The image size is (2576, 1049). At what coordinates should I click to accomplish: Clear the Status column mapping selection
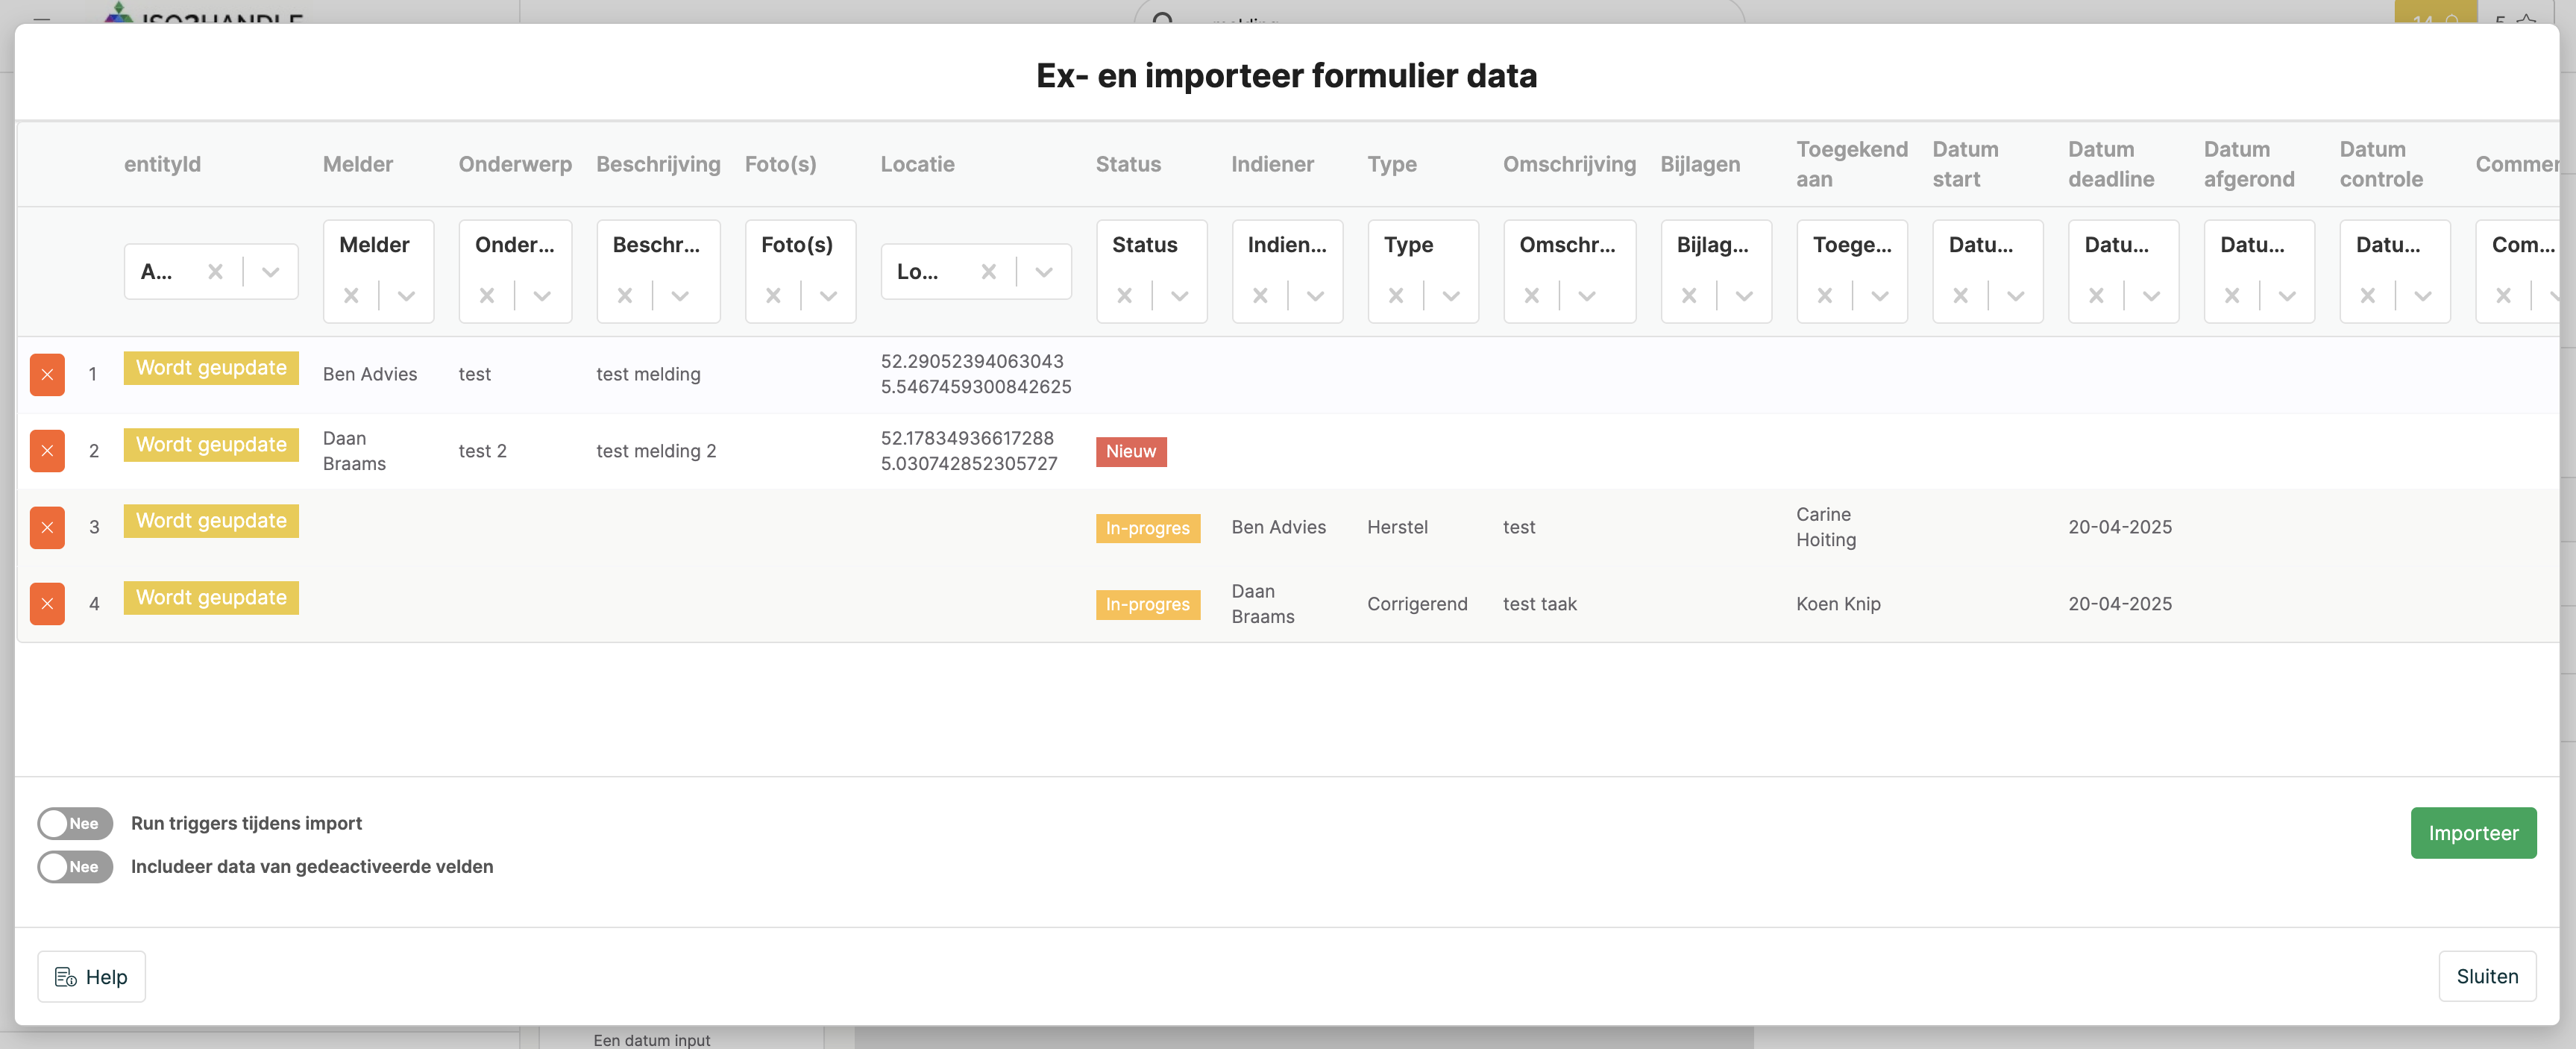coord(1124,296)
